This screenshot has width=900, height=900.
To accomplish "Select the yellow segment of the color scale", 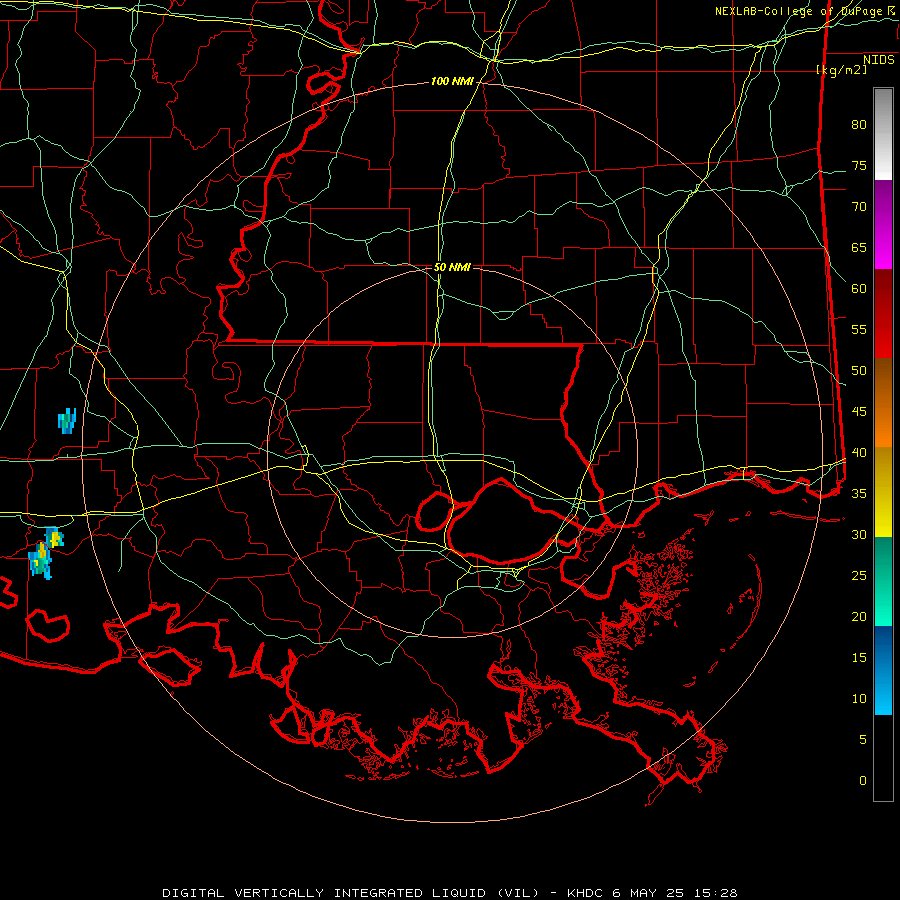I will click(883, 492).
